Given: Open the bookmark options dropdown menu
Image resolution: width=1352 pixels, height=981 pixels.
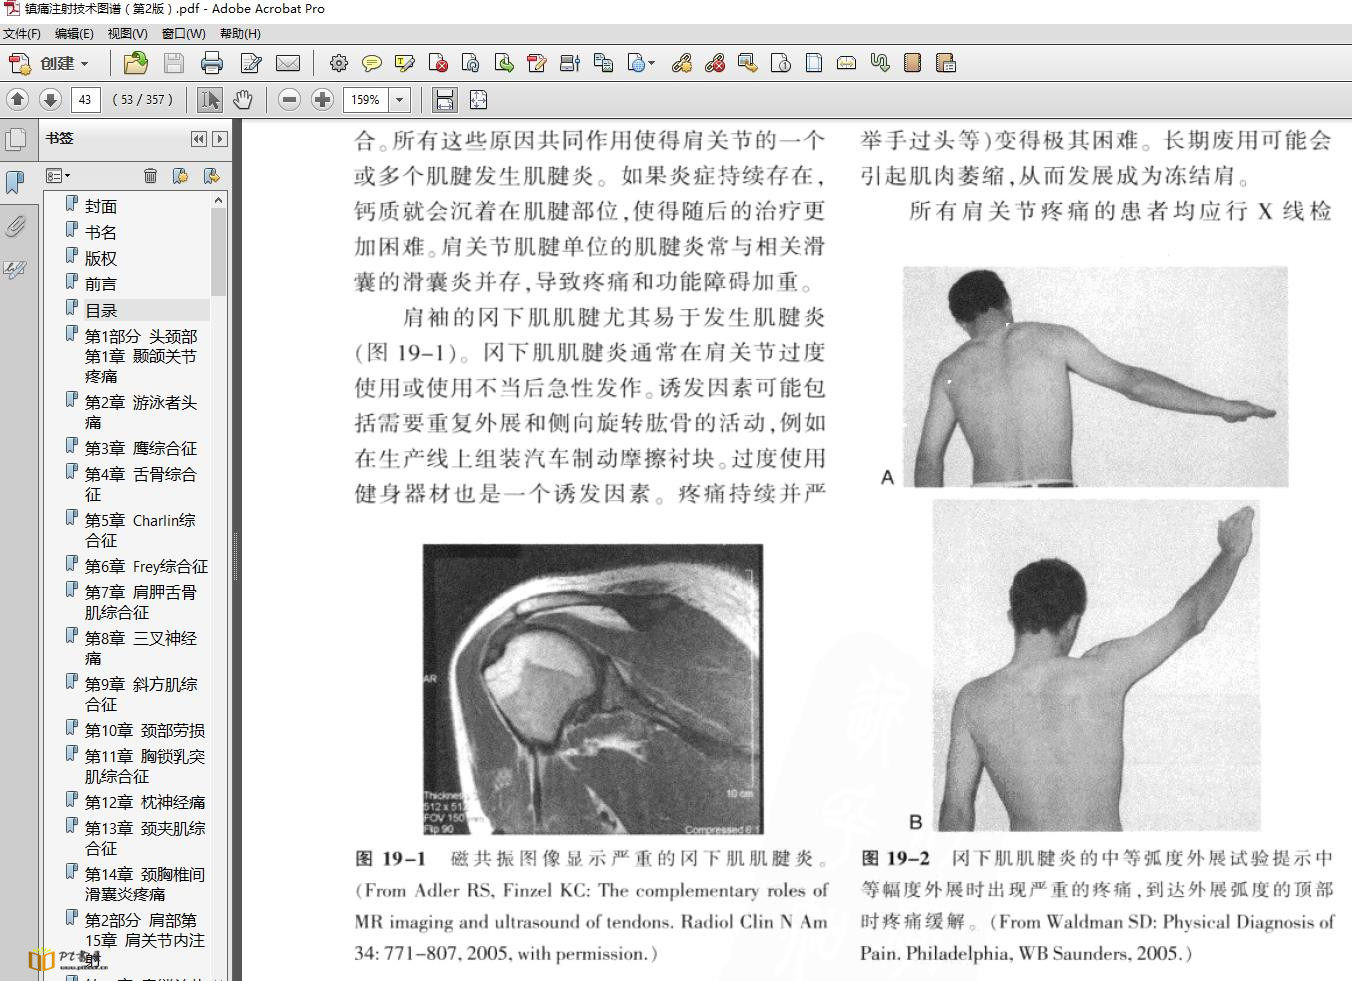Looking at the screenshot, I should click(58, 176).
